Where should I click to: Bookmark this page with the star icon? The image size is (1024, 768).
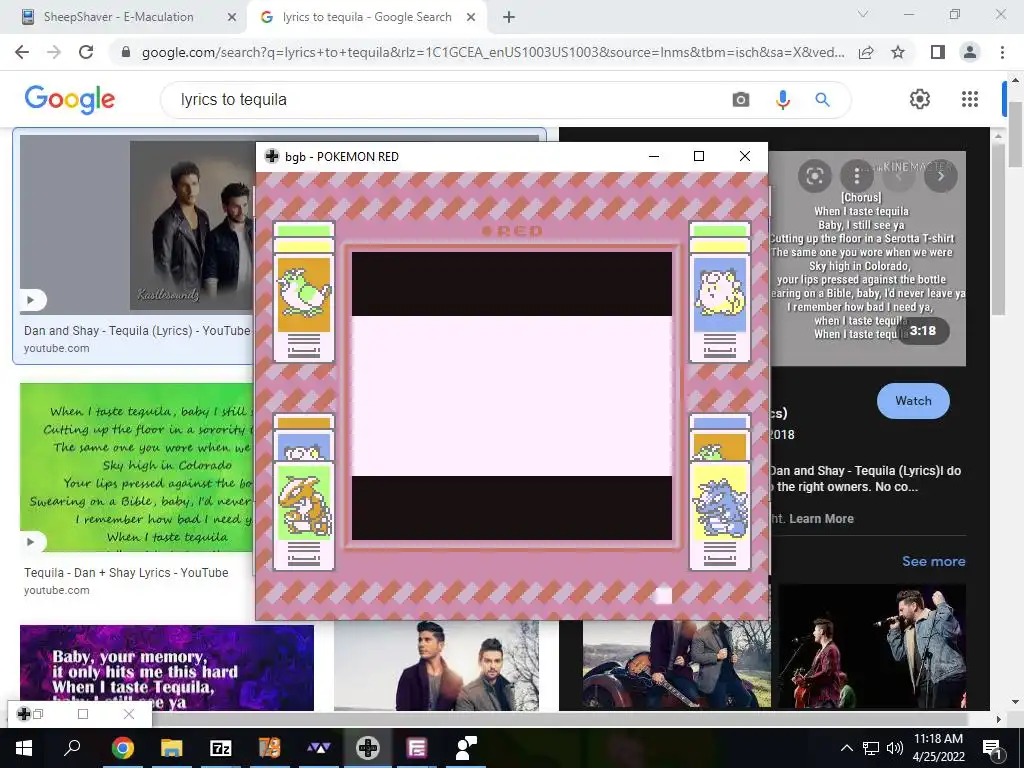click(x=898, y=52)
